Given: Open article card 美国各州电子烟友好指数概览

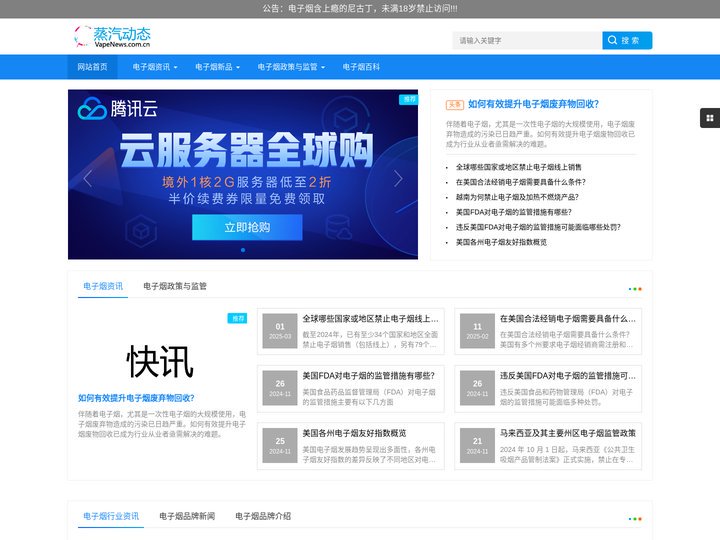Looking at the screenshot, I should (351, 446).
